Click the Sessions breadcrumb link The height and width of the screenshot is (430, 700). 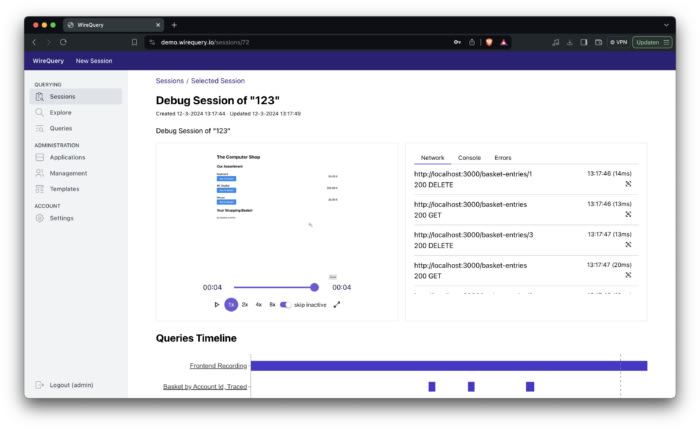point(169,81)
